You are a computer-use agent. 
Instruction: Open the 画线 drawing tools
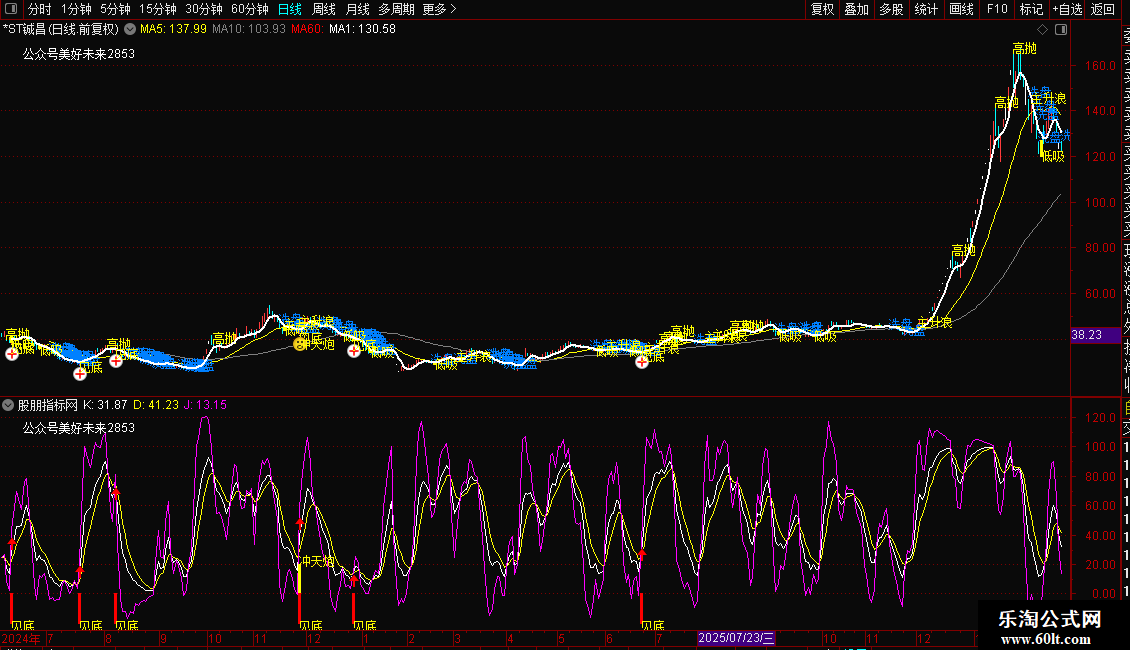(x=961, y=9)
